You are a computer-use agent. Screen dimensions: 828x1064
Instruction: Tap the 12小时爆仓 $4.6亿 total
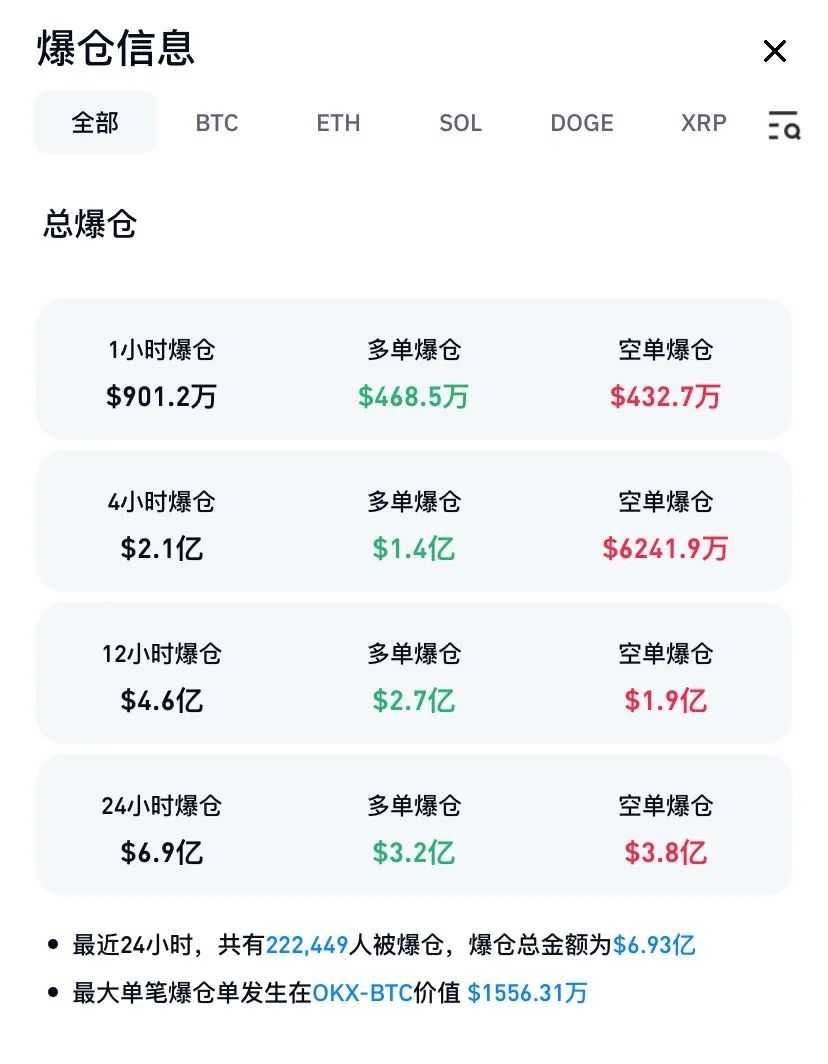click(x=162, y=700)
